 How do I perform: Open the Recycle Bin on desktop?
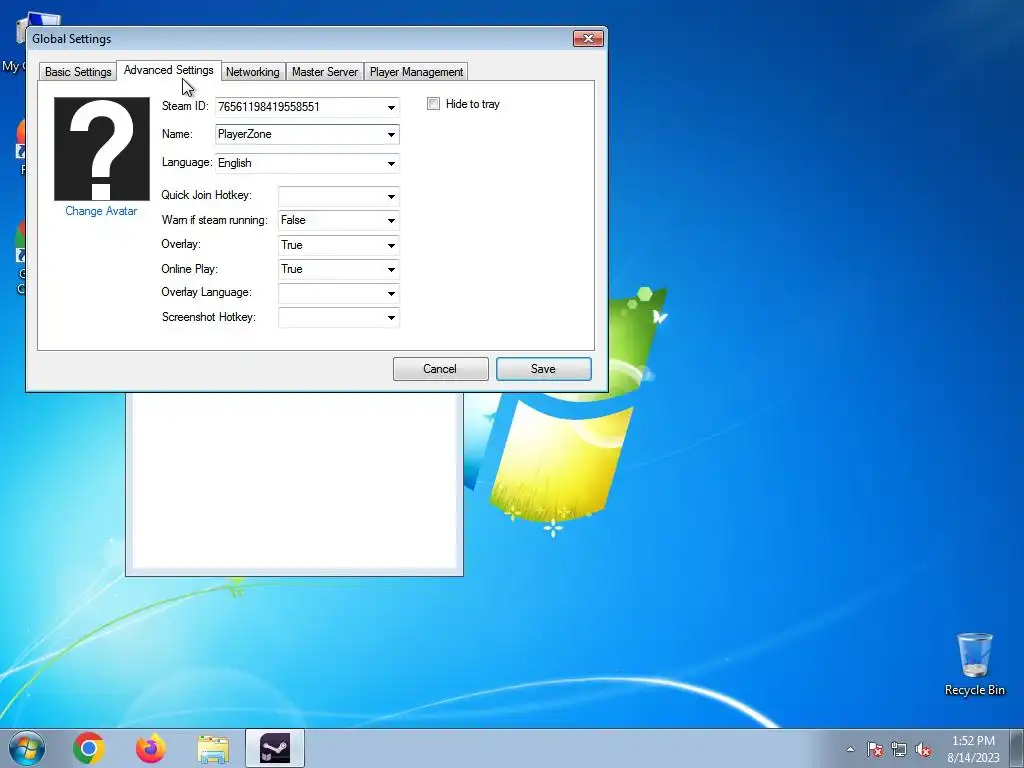click(974, 664)
